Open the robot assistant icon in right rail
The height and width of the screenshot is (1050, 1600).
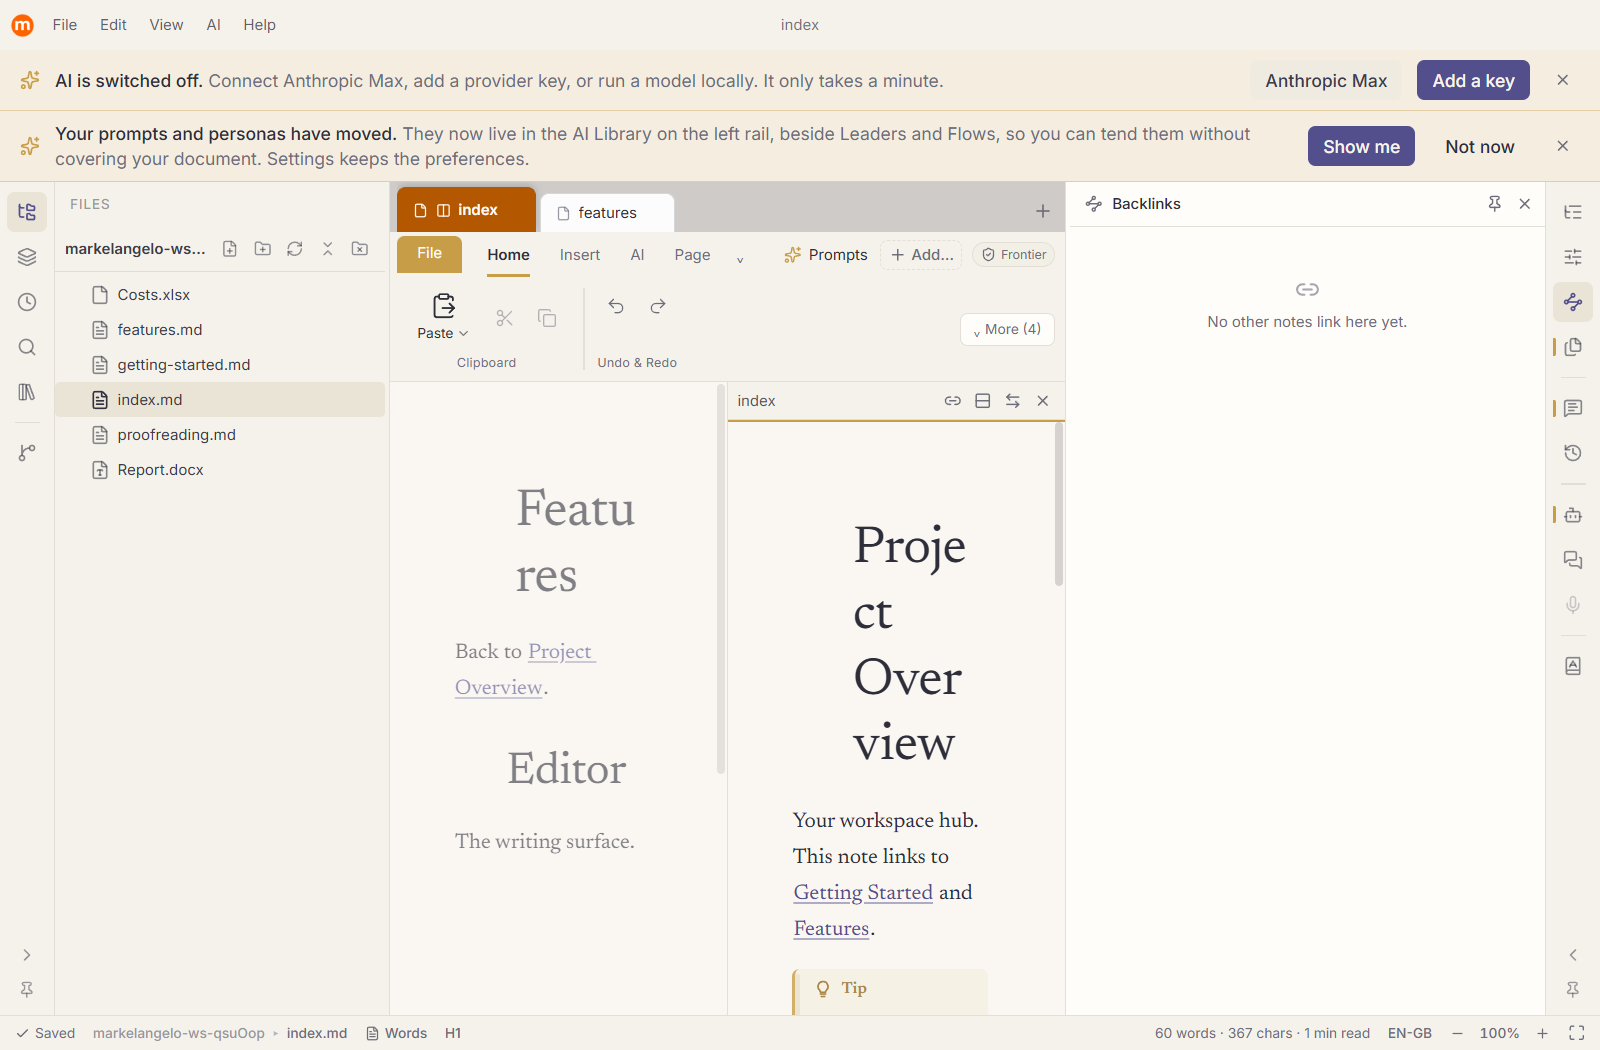(1573, 515)
